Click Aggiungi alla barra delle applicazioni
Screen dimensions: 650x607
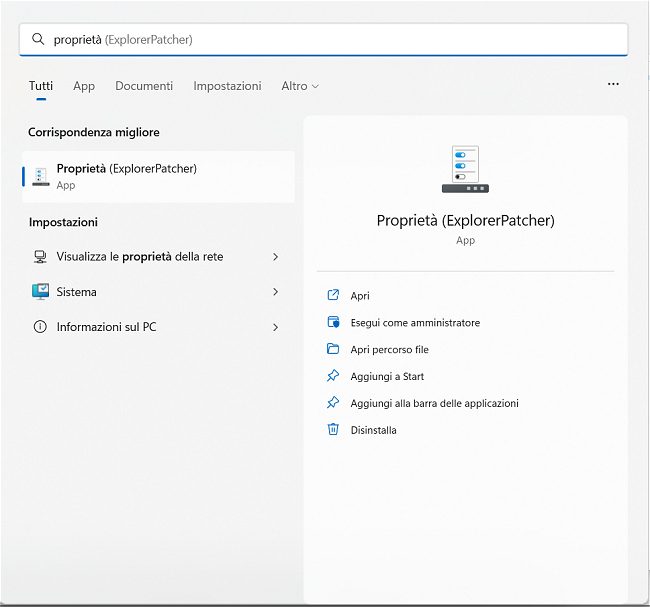pos(434,403)
